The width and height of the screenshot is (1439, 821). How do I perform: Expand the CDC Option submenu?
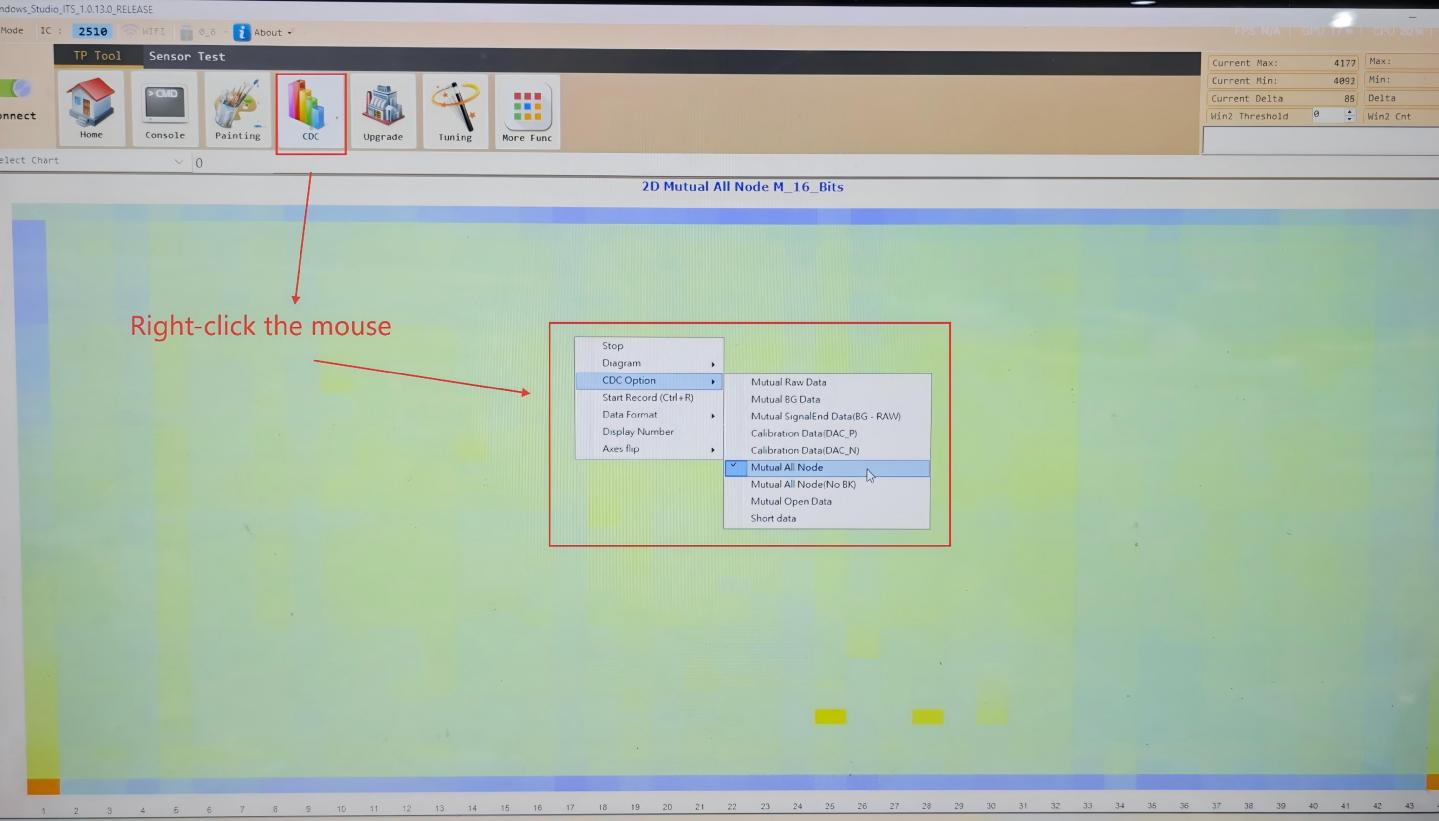coord(649,381)
